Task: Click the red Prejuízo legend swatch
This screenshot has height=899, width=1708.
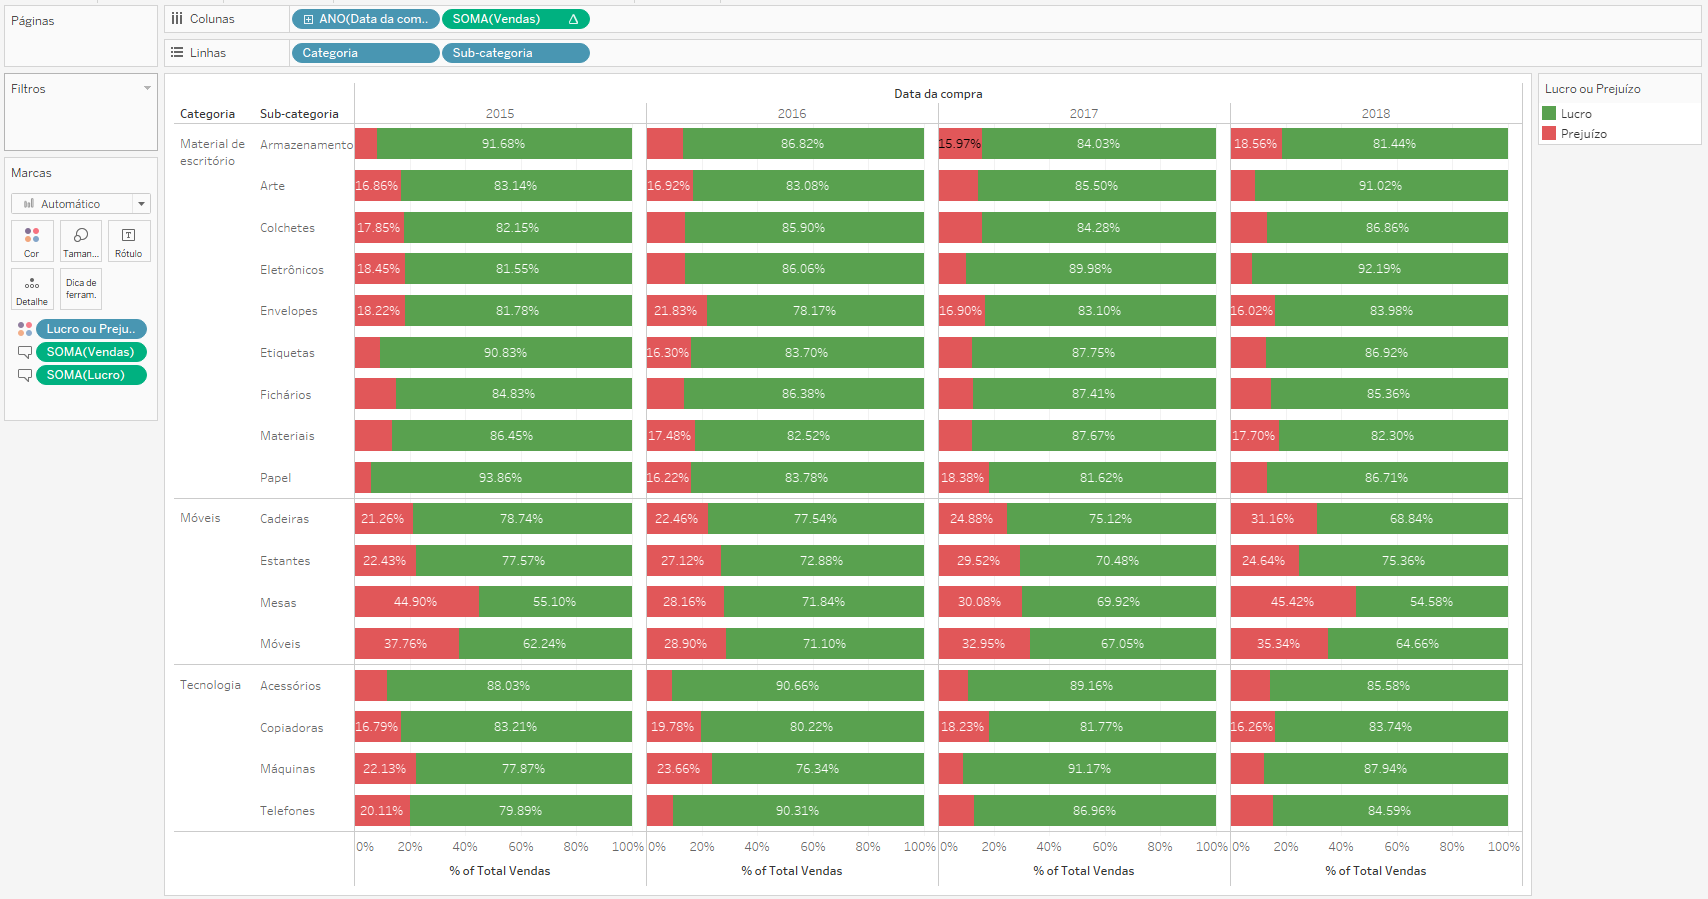Action: tap(1549, 133)
